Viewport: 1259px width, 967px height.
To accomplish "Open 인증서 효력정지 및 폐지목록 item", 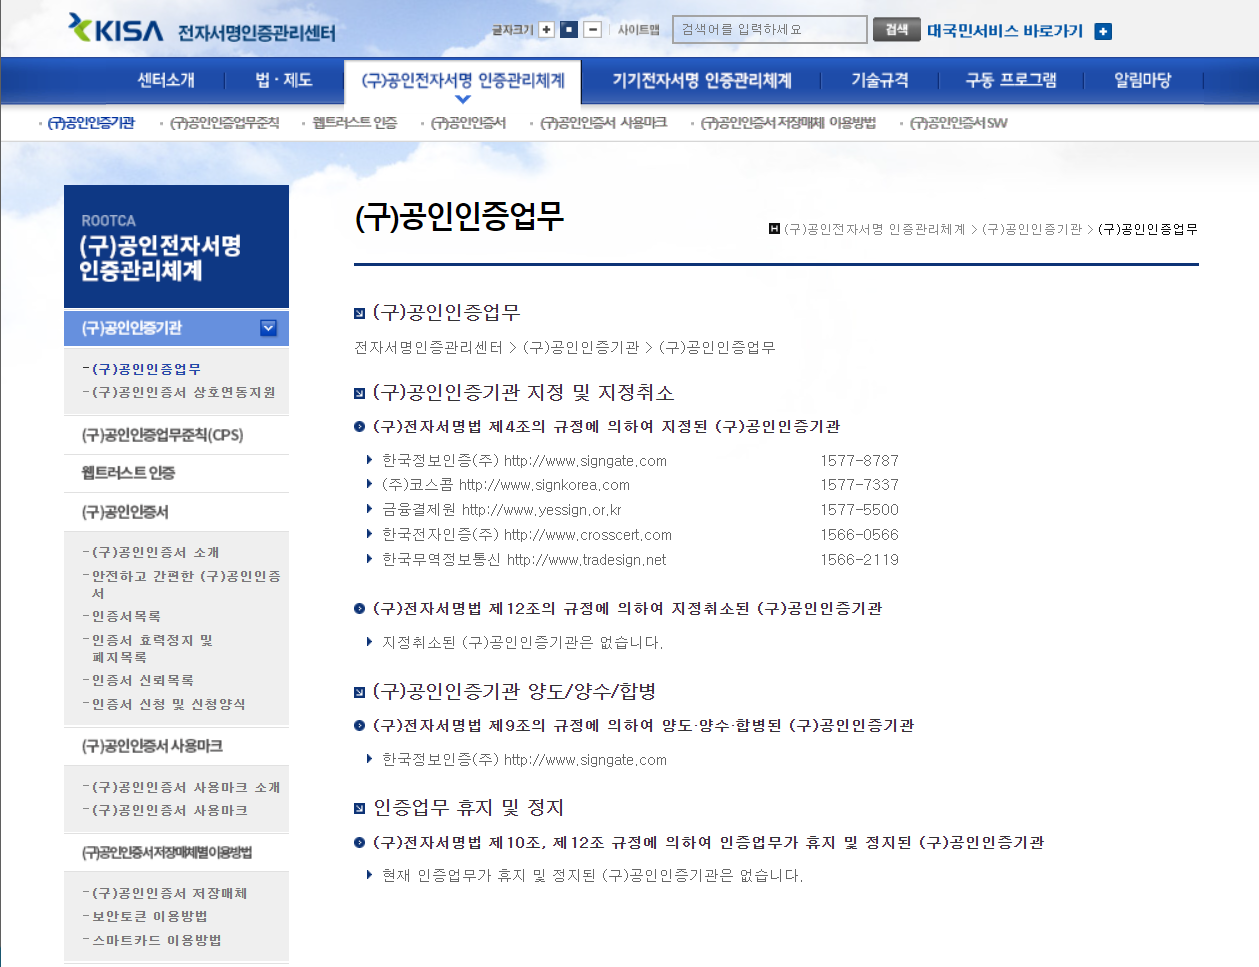I will click(152, 648).
